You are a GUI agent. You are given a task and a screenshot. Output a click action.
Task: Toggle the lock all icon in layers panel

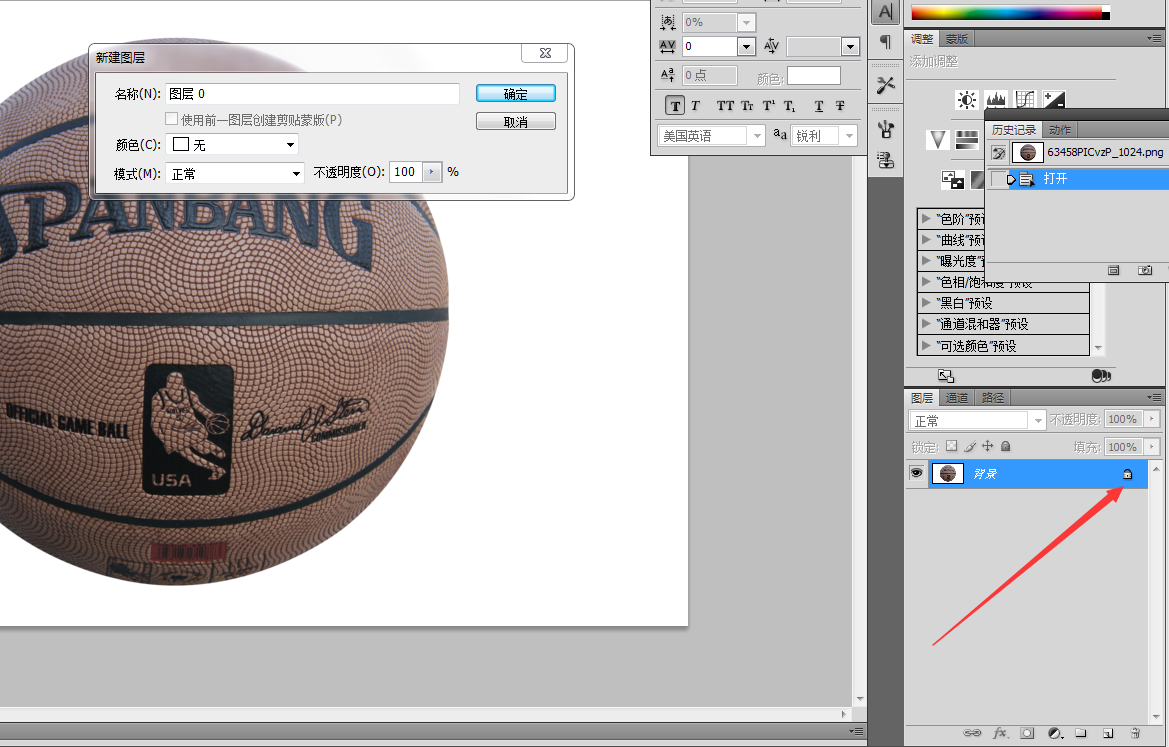1005,446
